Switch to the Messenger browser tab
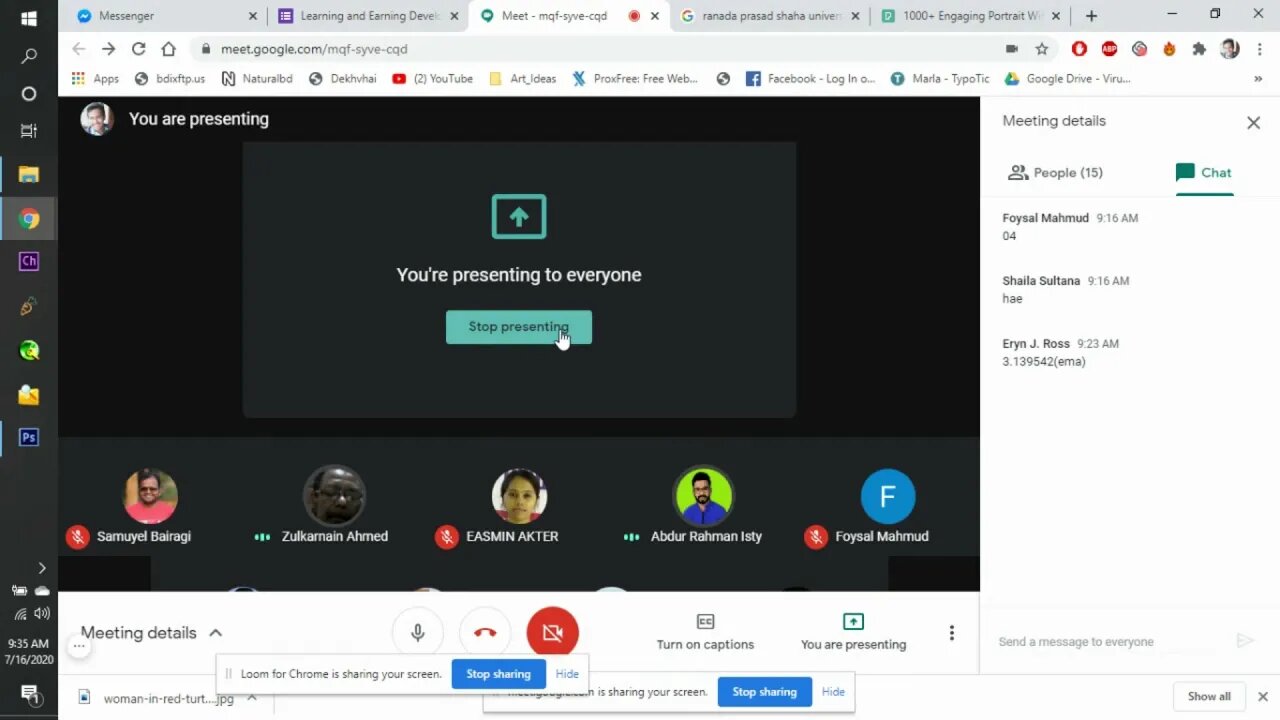The width and height of the screenshot is (1280, 720). [x=165, y=16]
